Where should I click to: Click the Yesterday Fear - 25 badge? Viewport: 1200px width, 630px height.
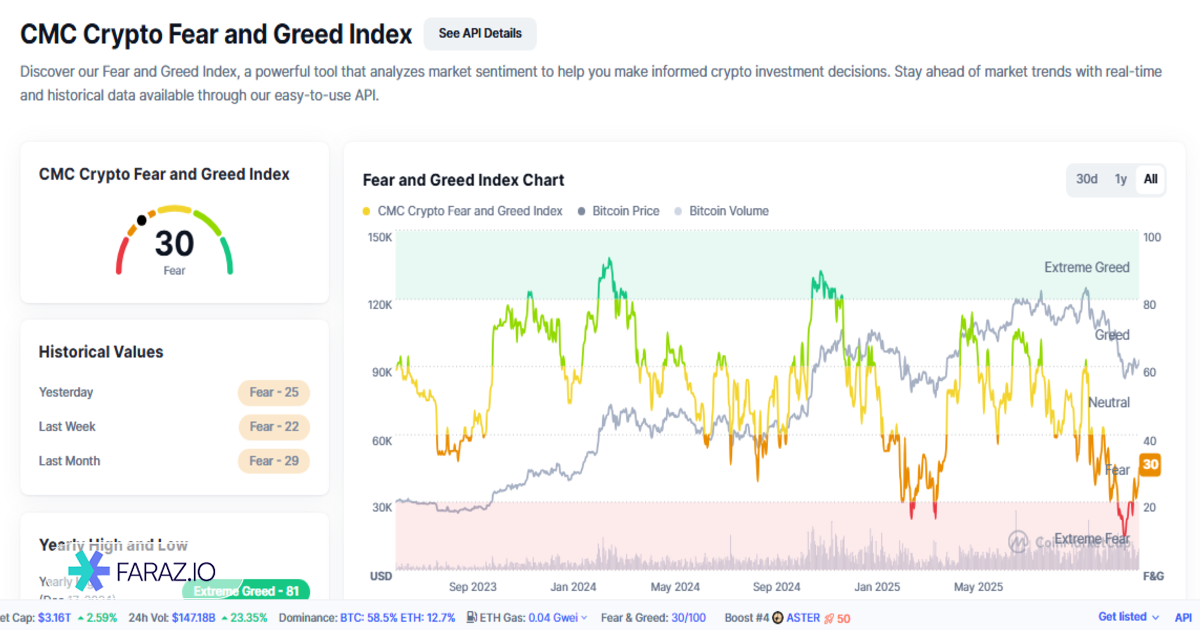[274, 392]
